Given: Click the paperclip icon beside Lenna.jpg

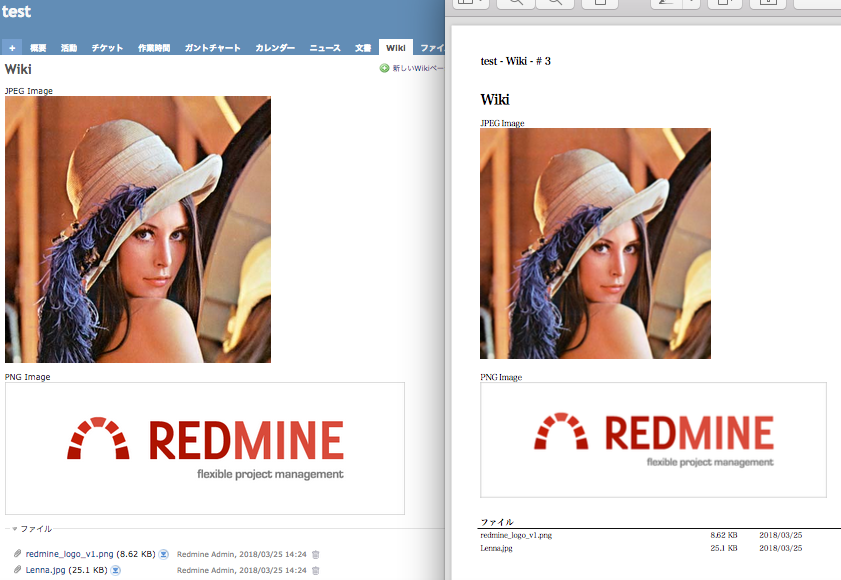Looking at the screenshot, I should 18,570.
